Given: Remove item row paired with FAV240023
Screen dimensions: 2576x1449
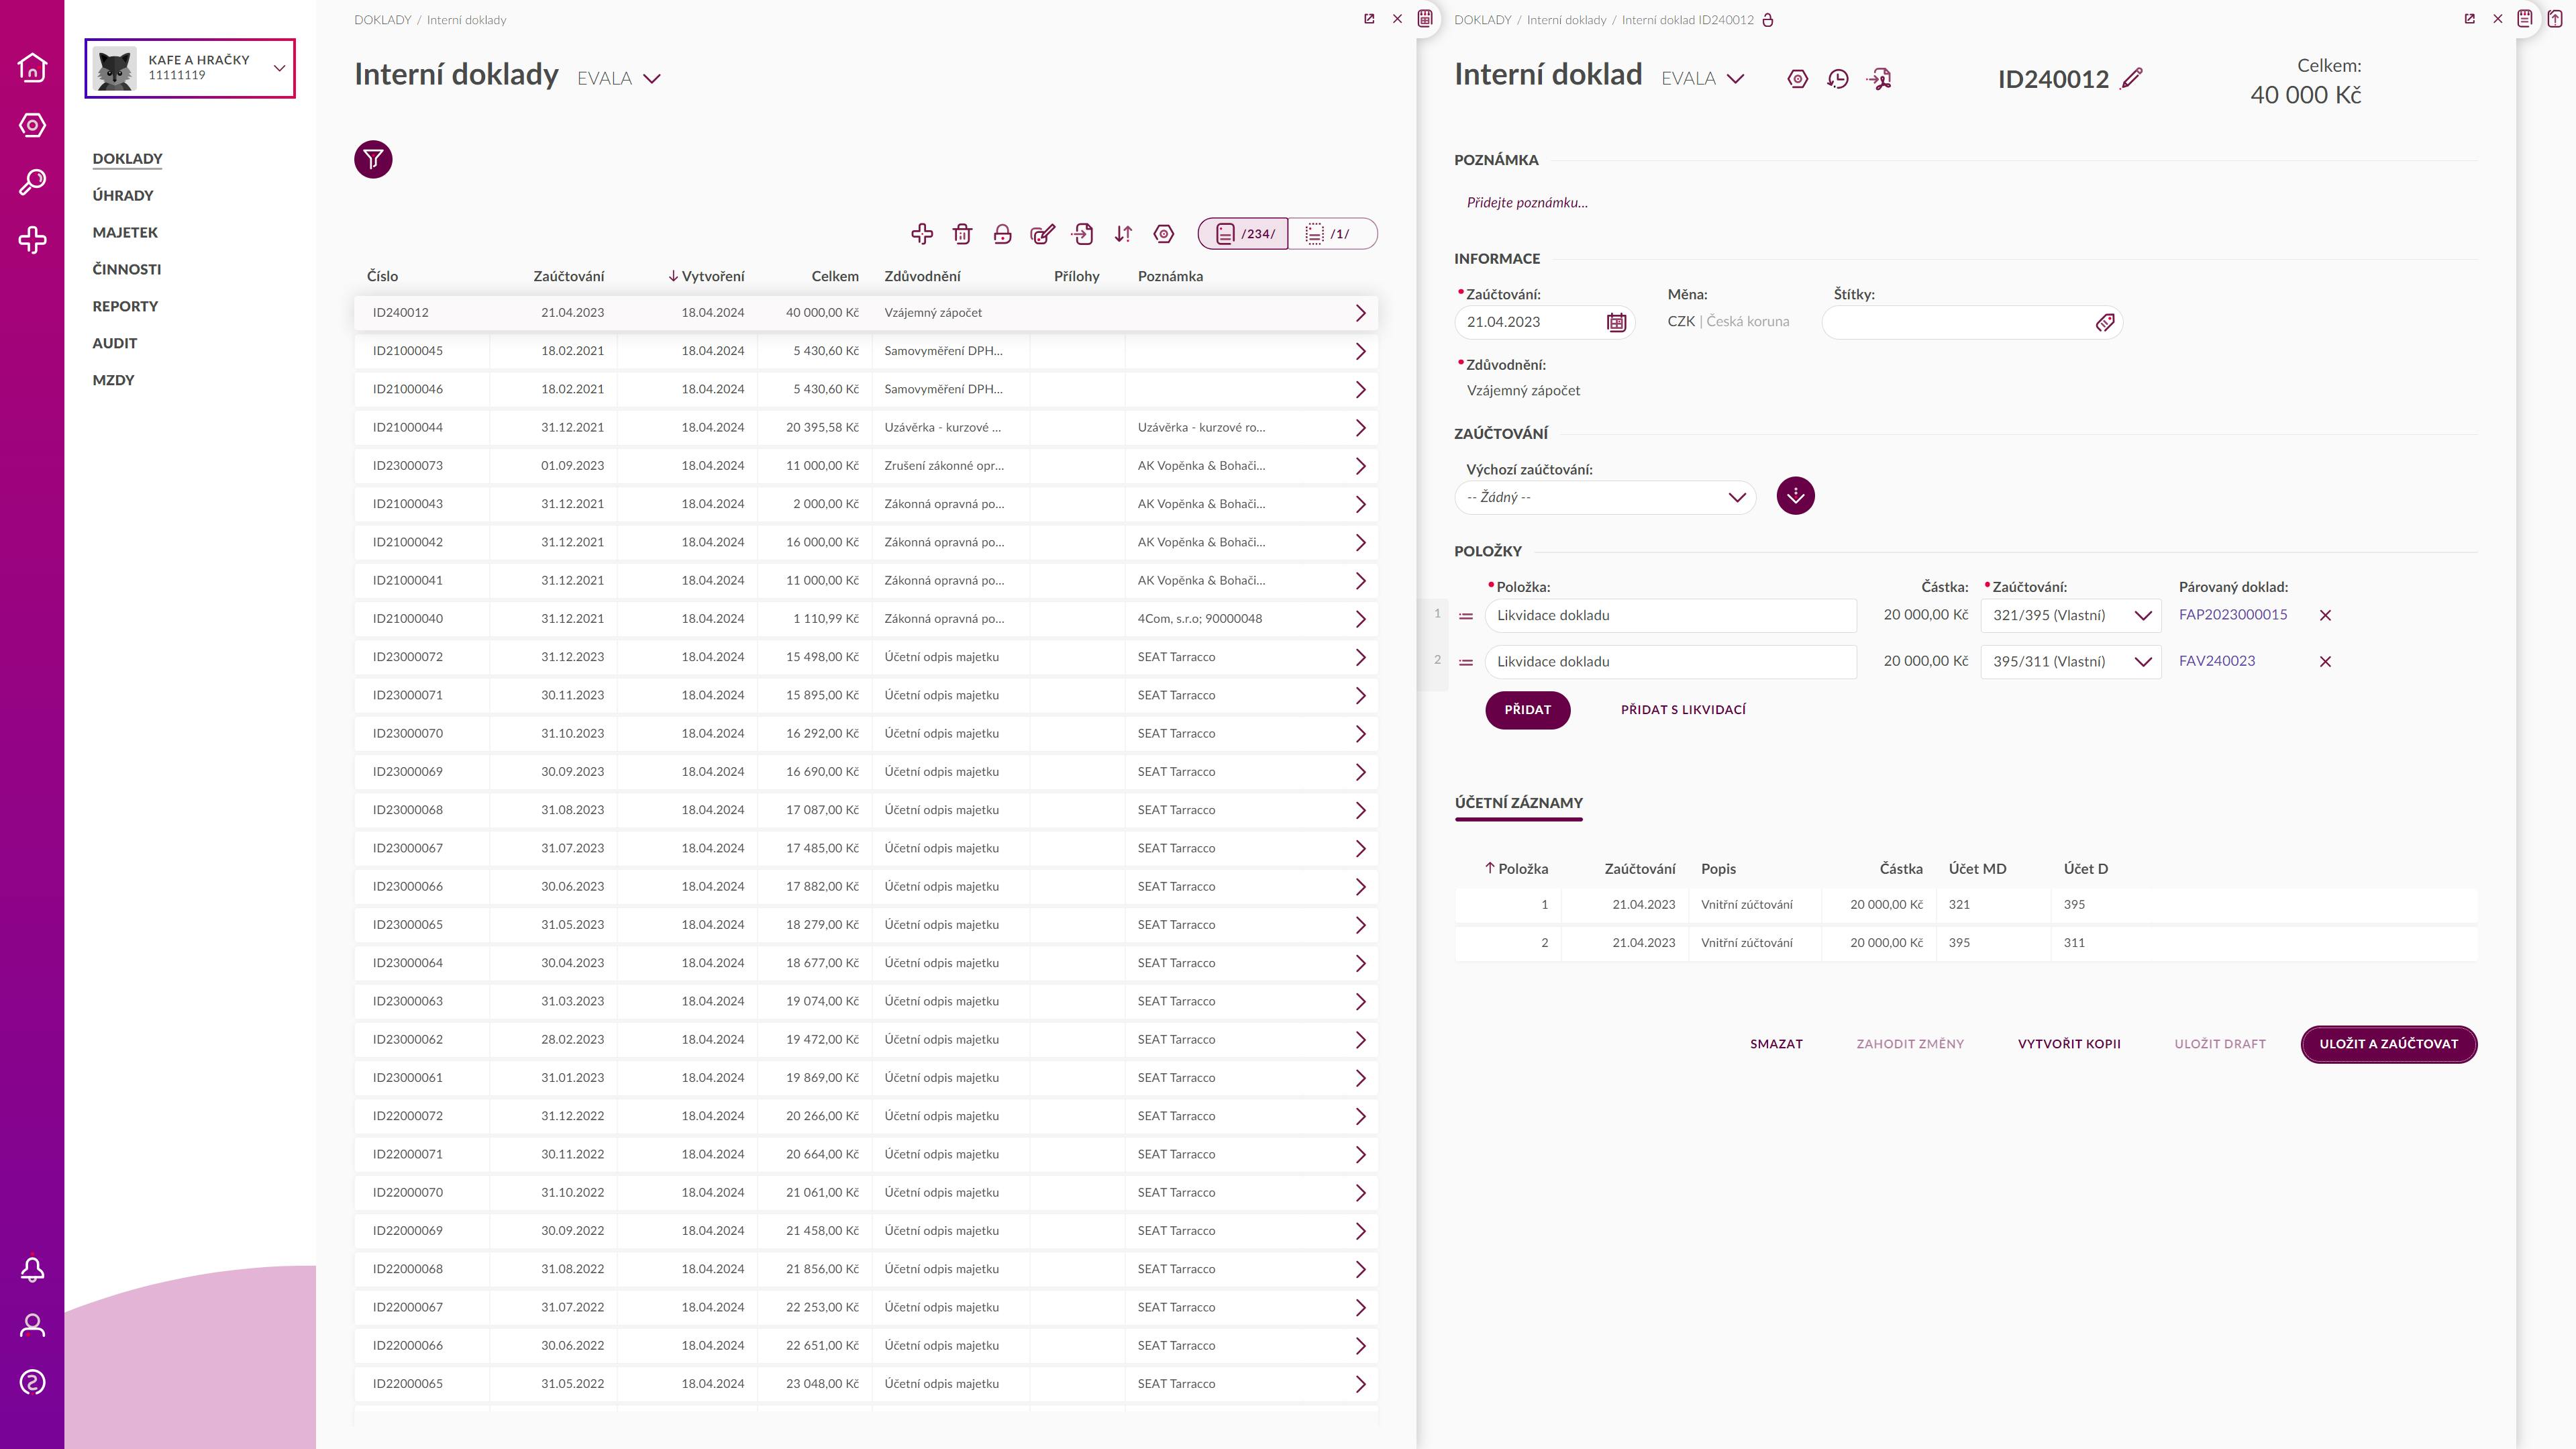Looking at the screenshot, I should 2325,661.
